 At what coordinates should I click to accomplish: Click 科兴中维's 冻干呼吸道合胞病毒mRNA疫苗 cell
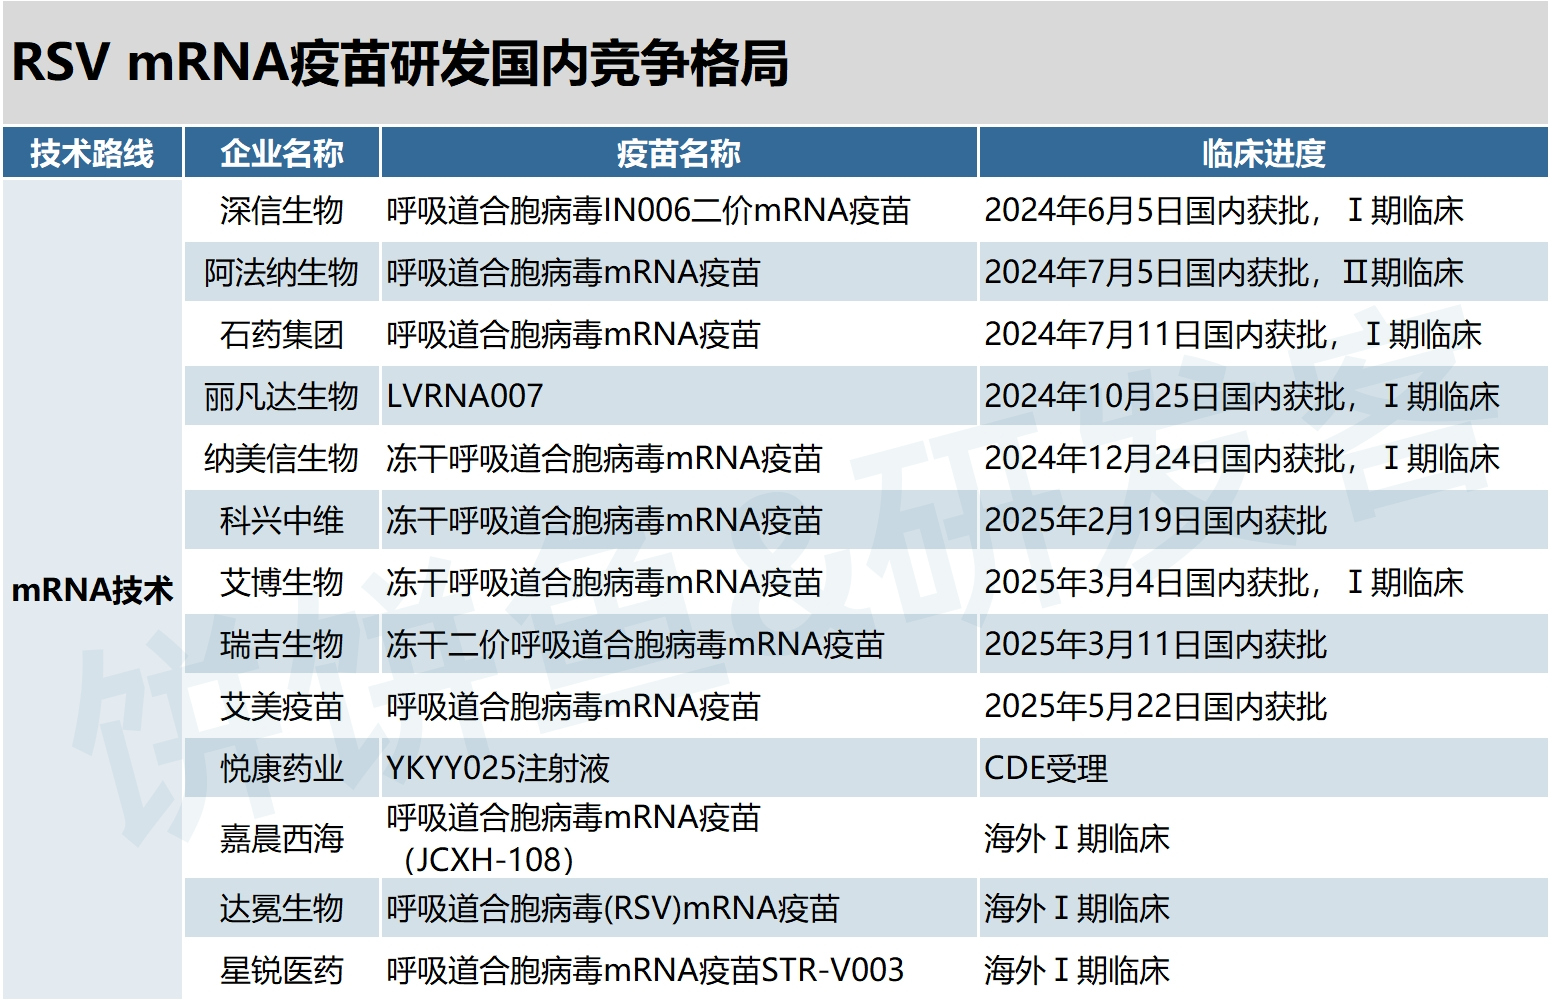point(679,520)
